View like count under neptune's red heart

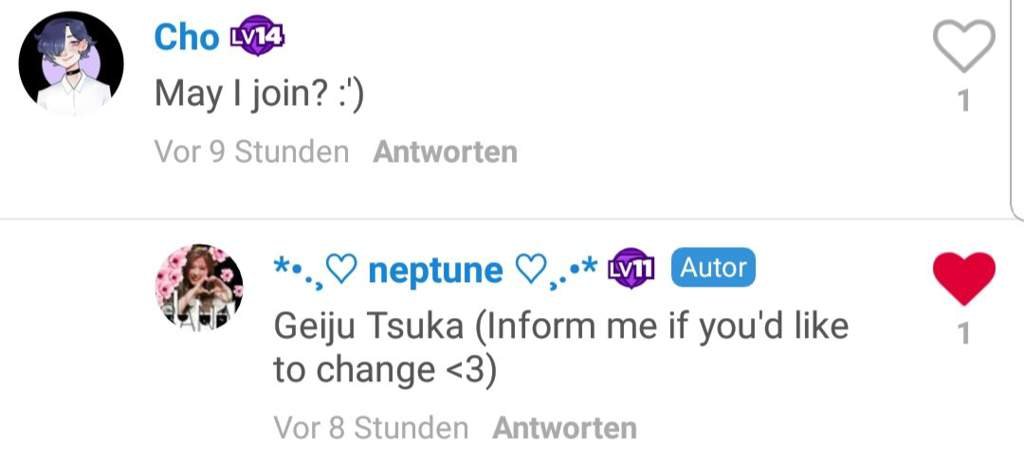pyautogui.click(x=964, y=335)
